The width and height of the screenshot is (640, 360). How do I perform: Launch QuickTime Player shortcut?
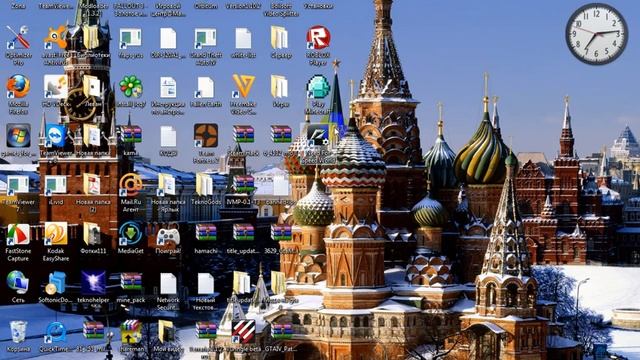56,332
